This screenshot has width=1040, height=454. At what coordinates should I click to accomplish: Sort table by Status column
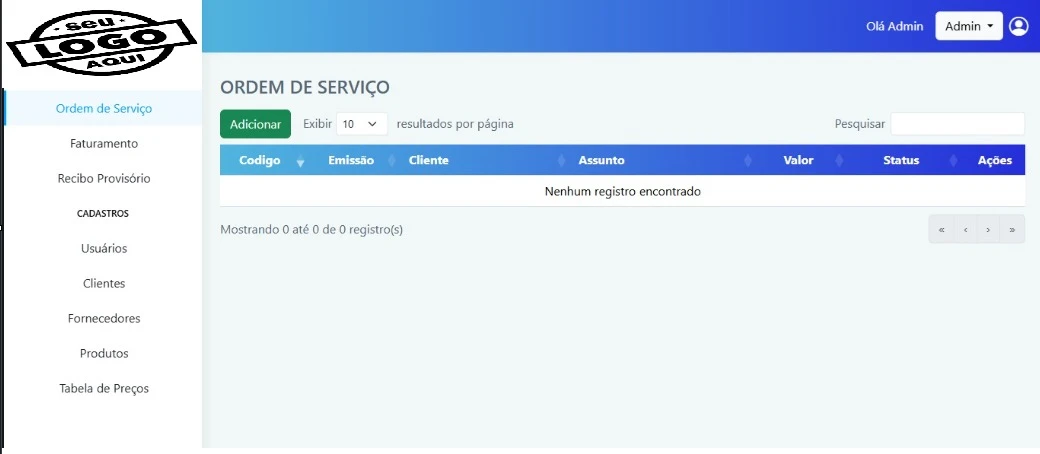901,161
